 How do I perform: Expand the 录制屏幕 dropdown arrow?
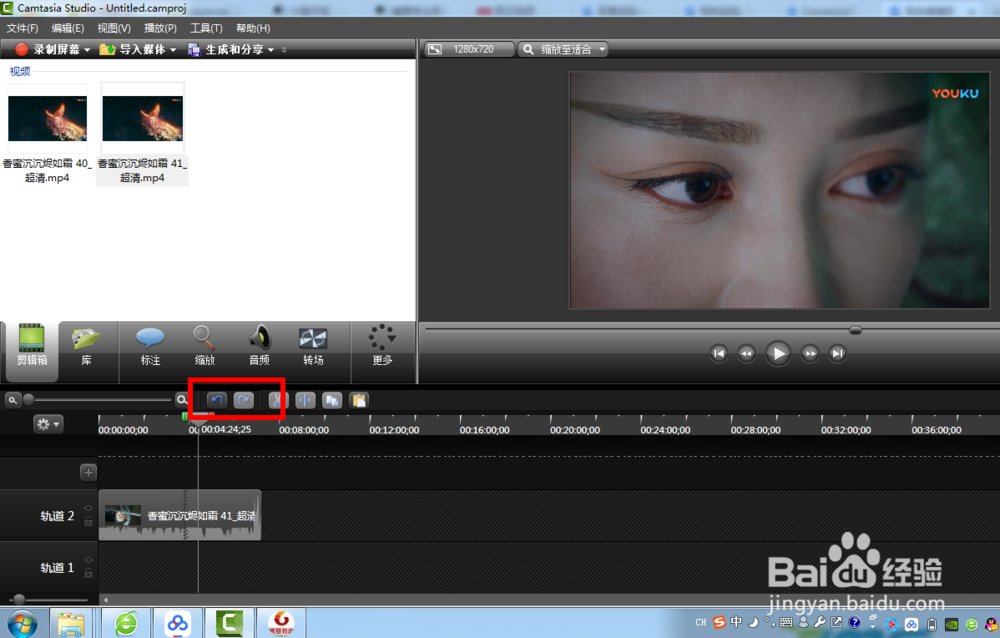(x=87, y=50)
